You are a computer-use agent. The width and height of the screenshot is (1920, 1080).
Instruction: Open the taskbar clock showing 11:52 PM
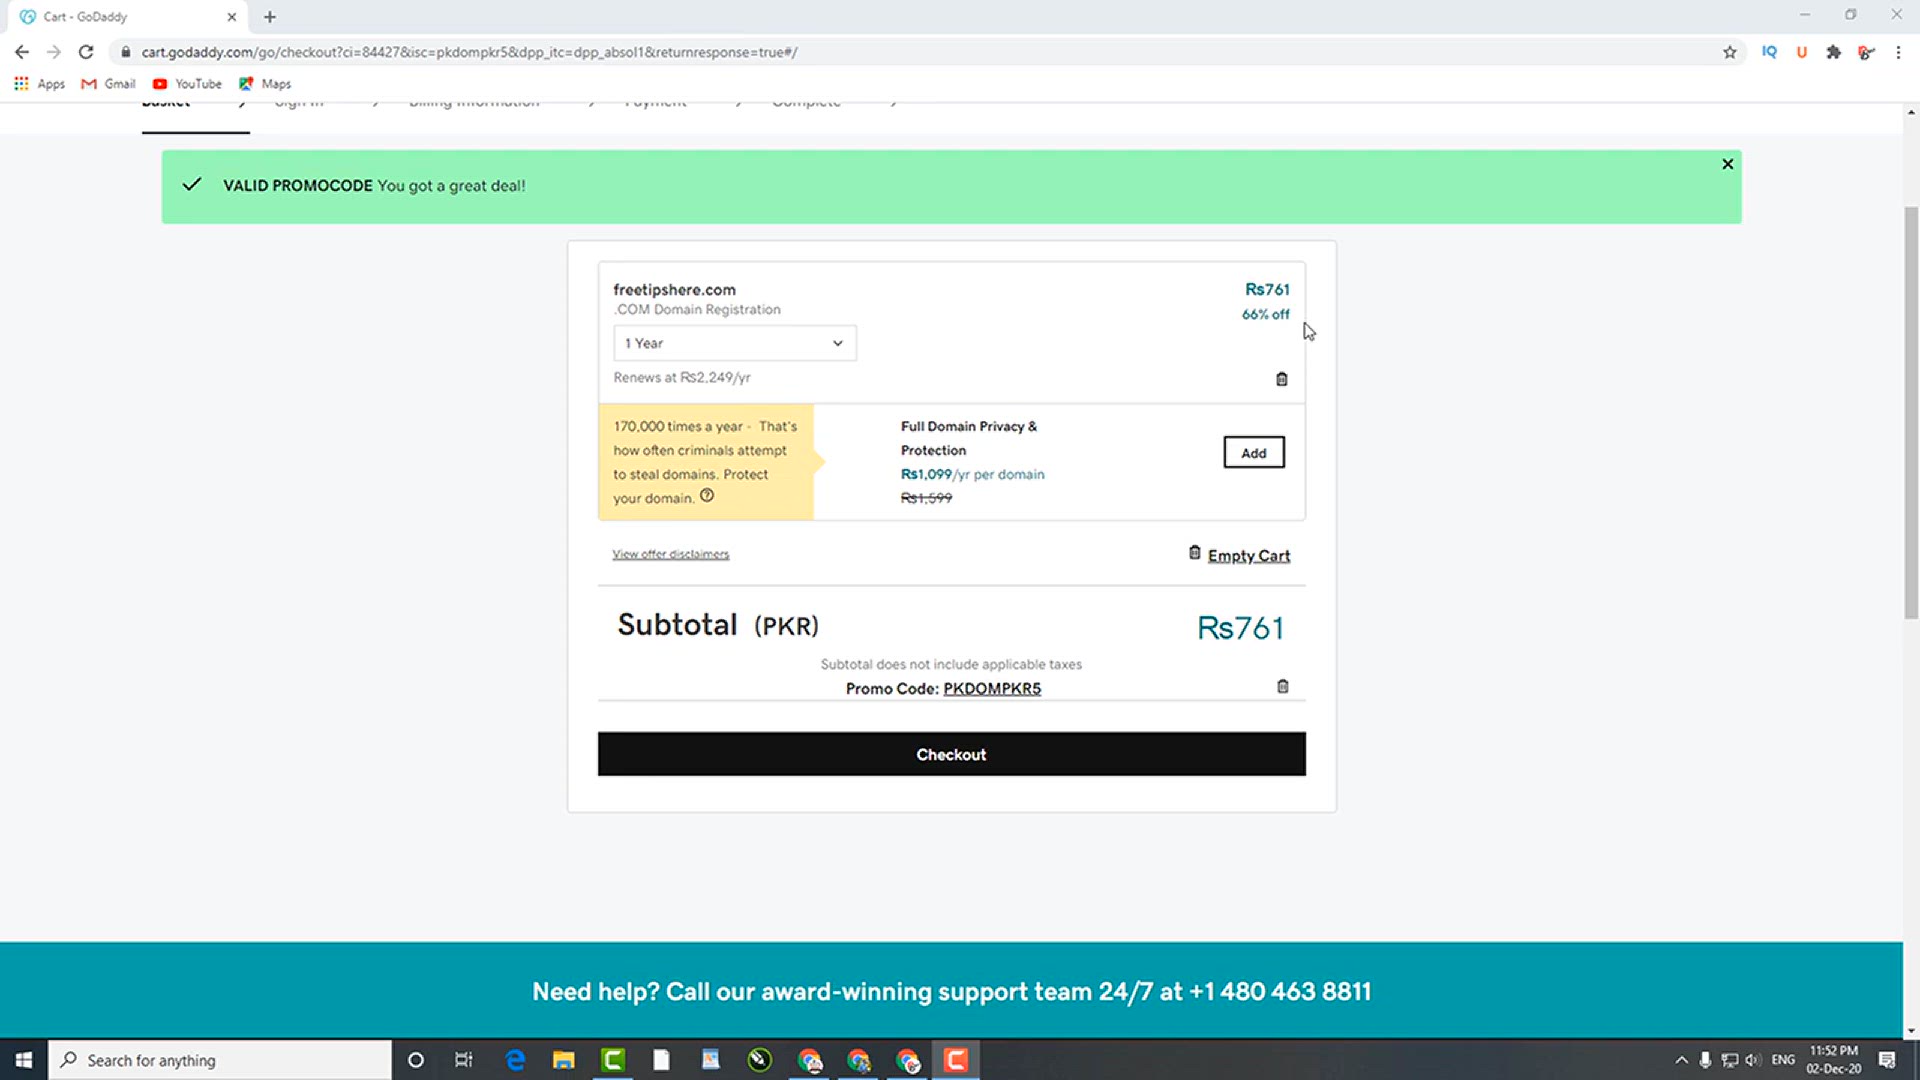click(1834, 1060)
